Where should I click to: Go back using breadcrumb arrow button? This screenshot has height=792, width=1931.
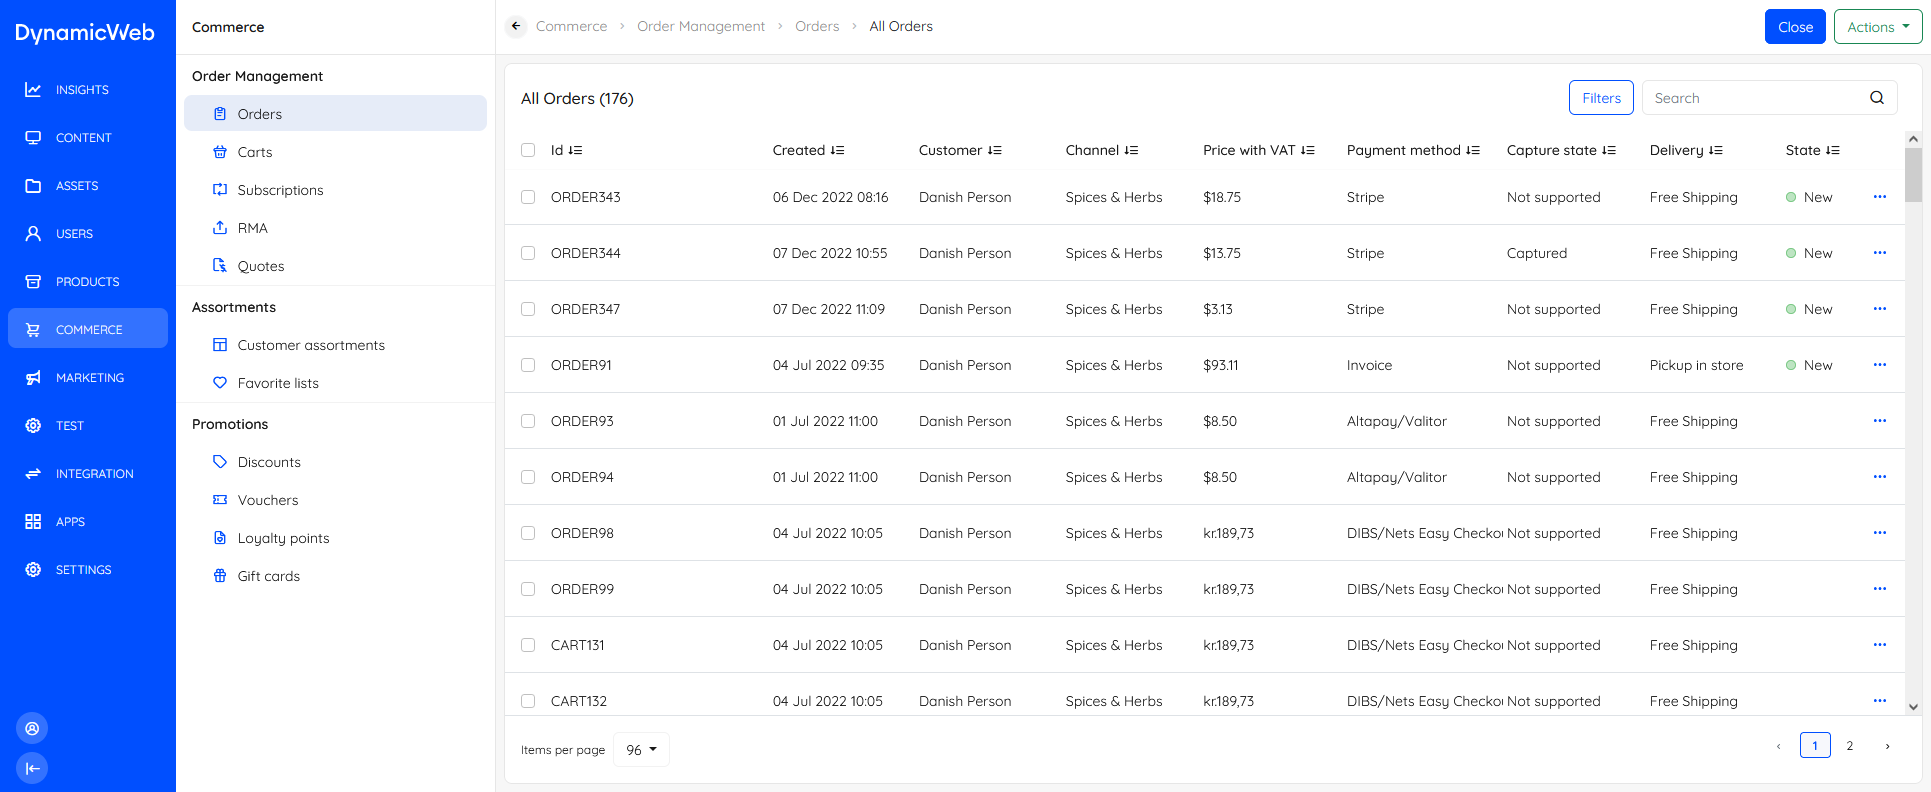coord(516,27)
